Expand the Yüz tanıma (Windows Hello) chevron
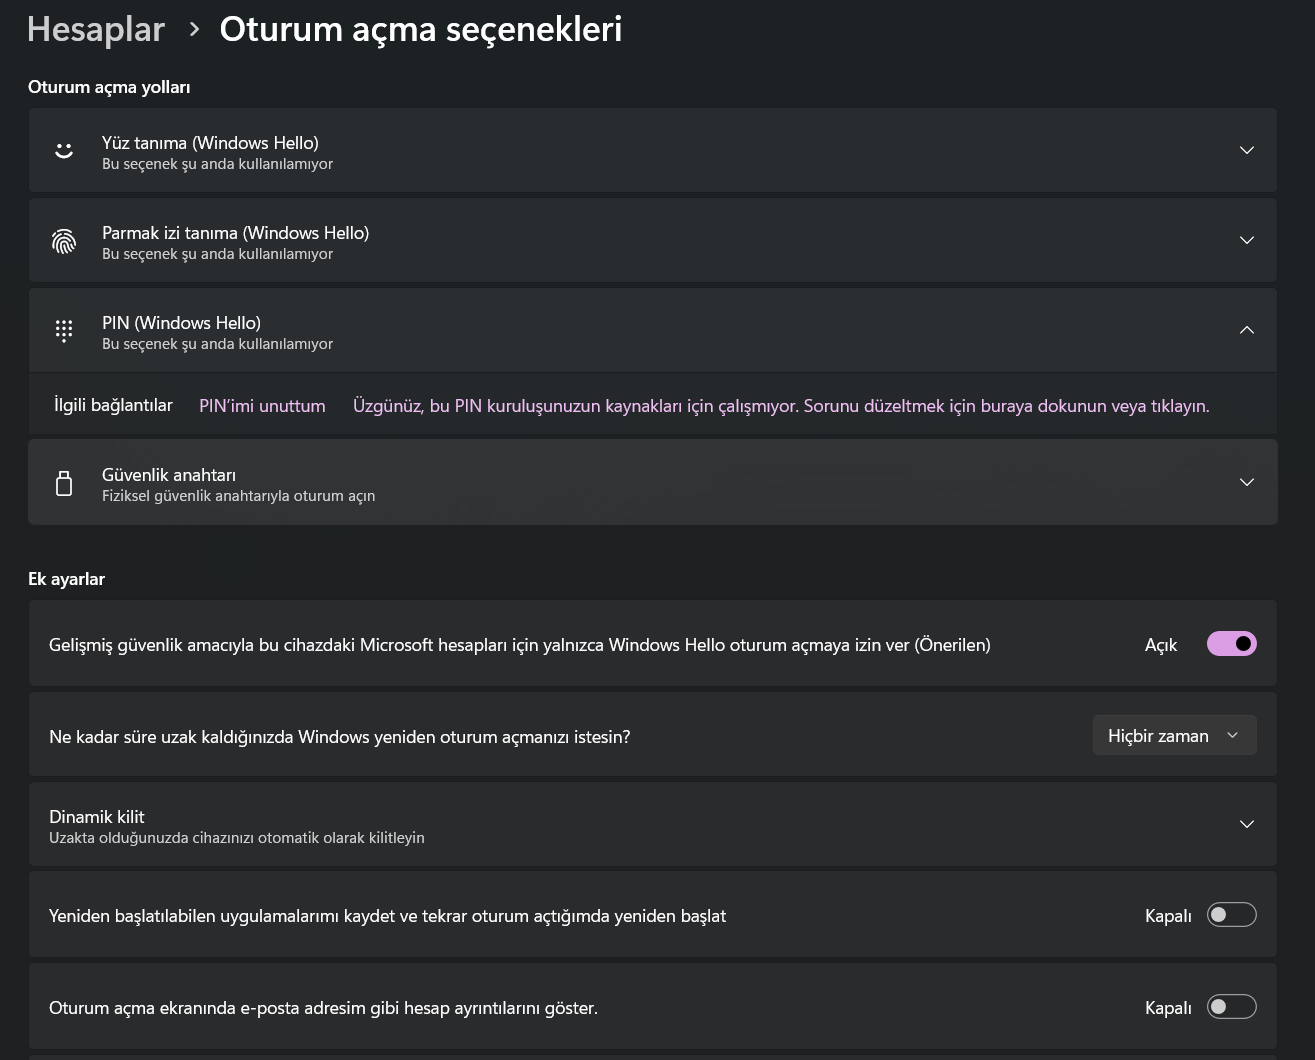 coord(1247,150)
